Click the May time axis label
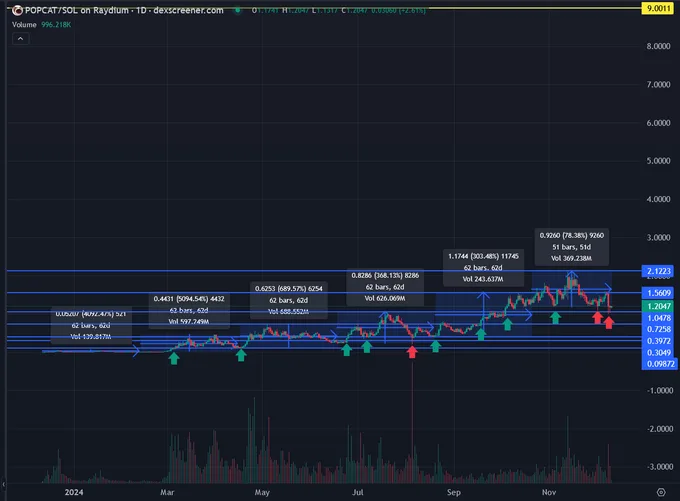Viewport: 680px width, 501px height. pos(262,492)
